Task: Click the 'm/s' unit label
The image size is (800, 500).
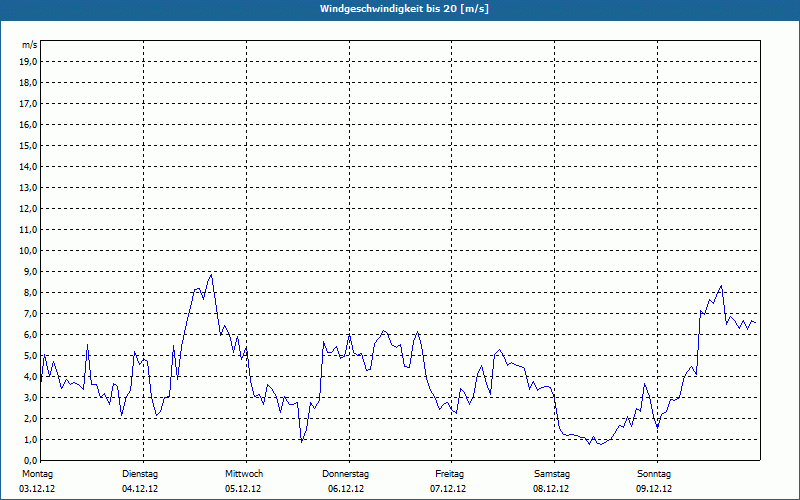Action: [29, 45]
